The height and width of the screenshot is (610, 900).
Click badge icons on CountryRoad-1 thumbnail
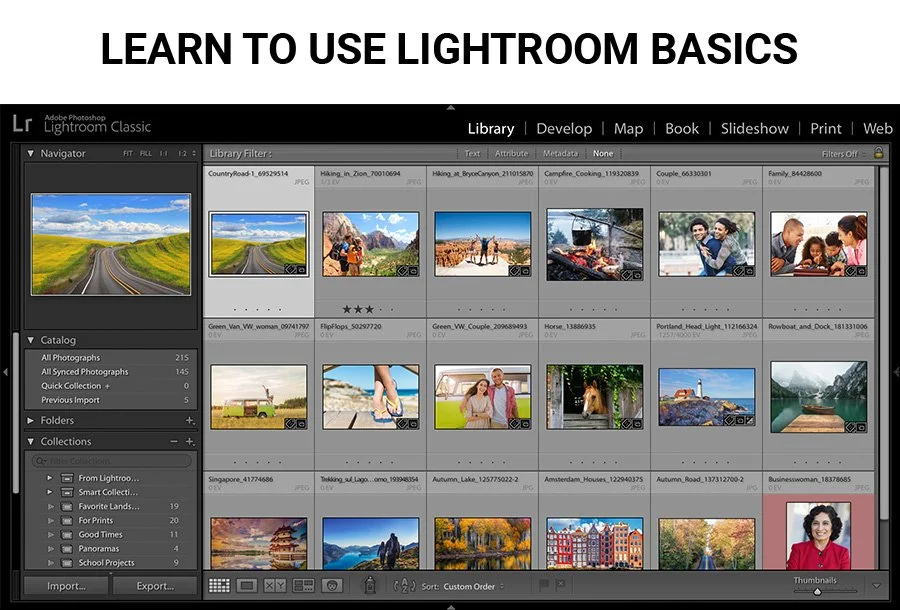pos(296,269)
